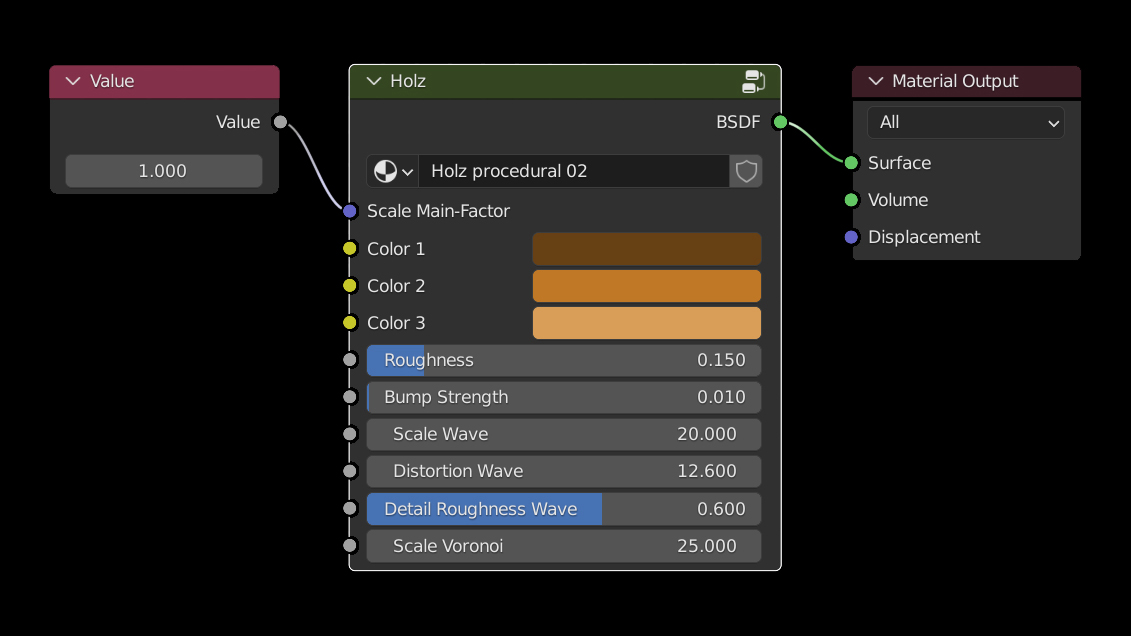The image size is (1131, 636).
Task: Click the node group edit icon on Holz
Action: (754, 81)
